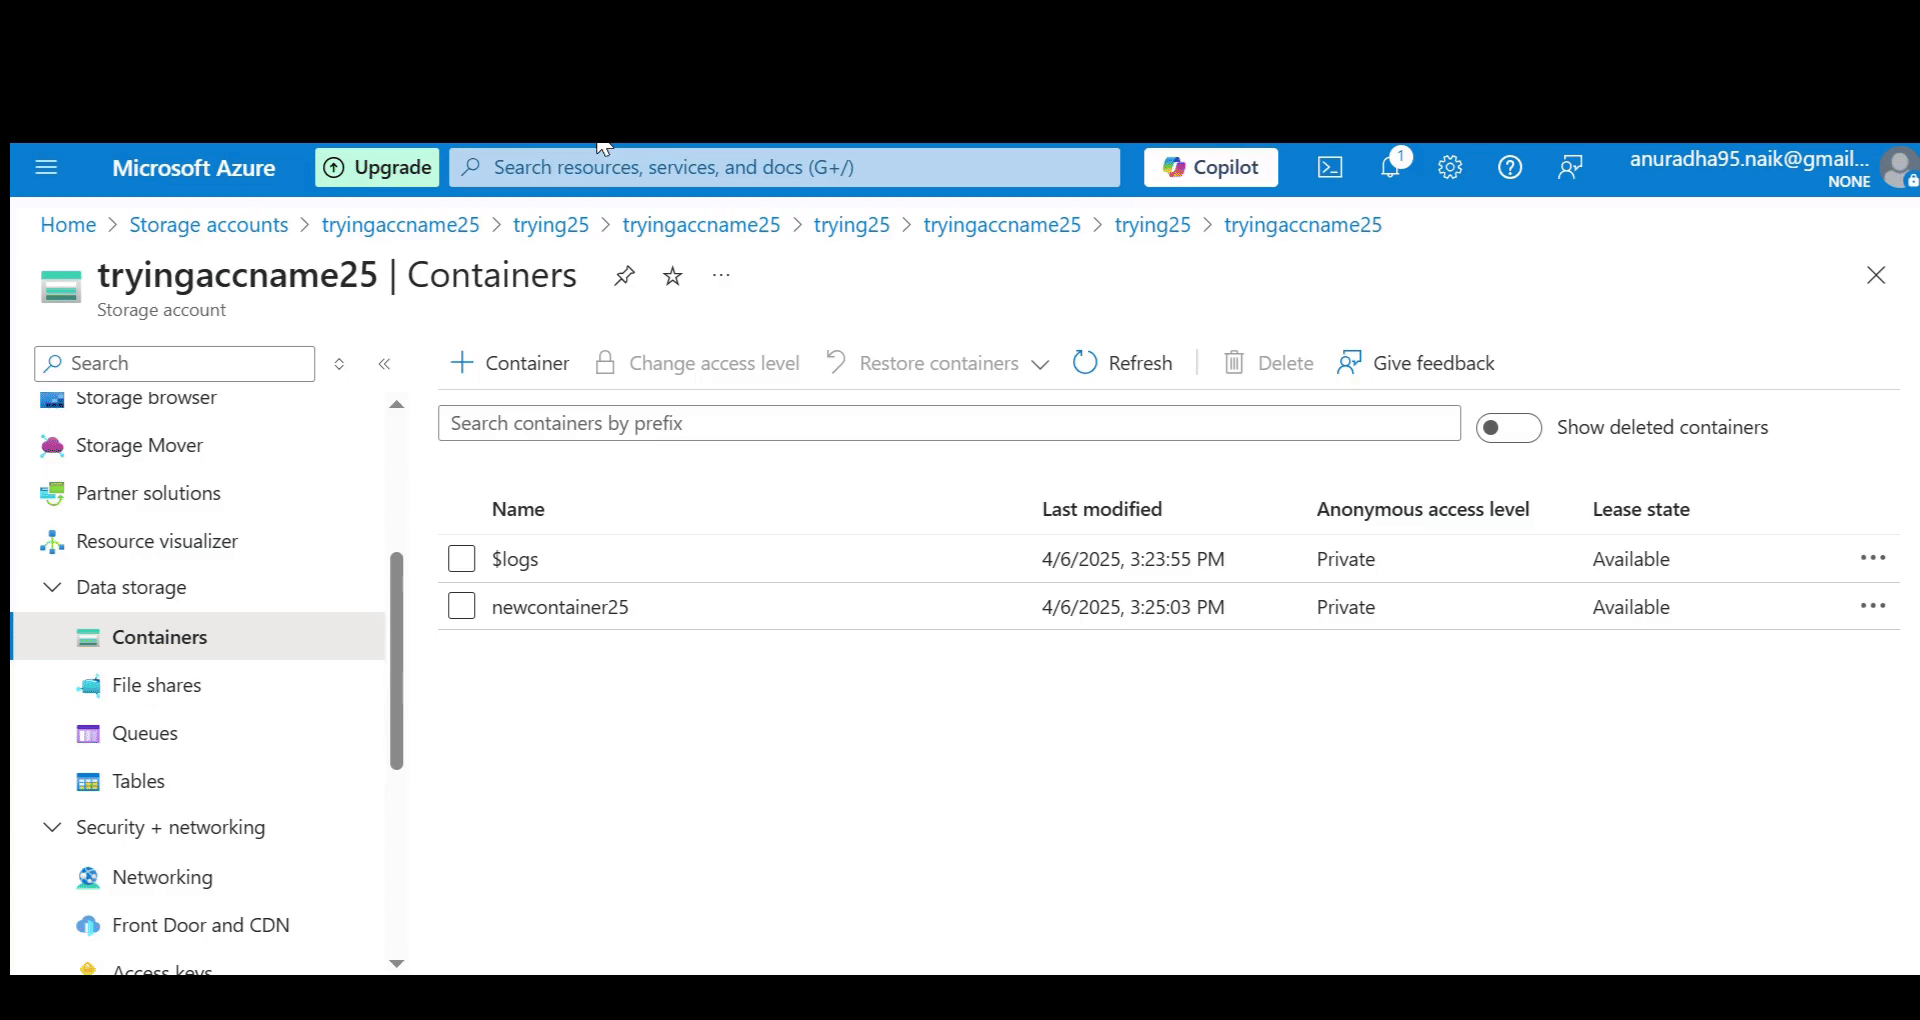Sort by the Lease state column header

point(1641,510)
